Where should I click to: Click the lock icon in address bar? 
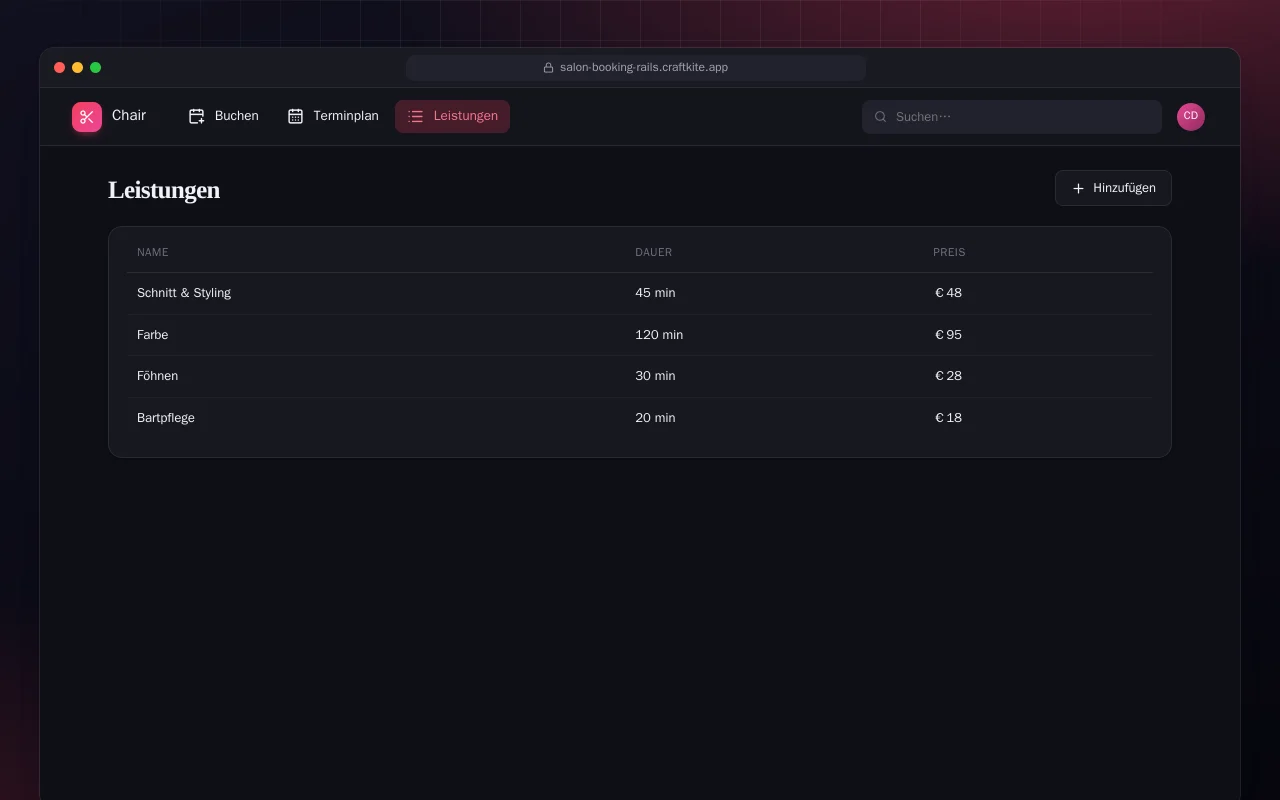point(548,68)
